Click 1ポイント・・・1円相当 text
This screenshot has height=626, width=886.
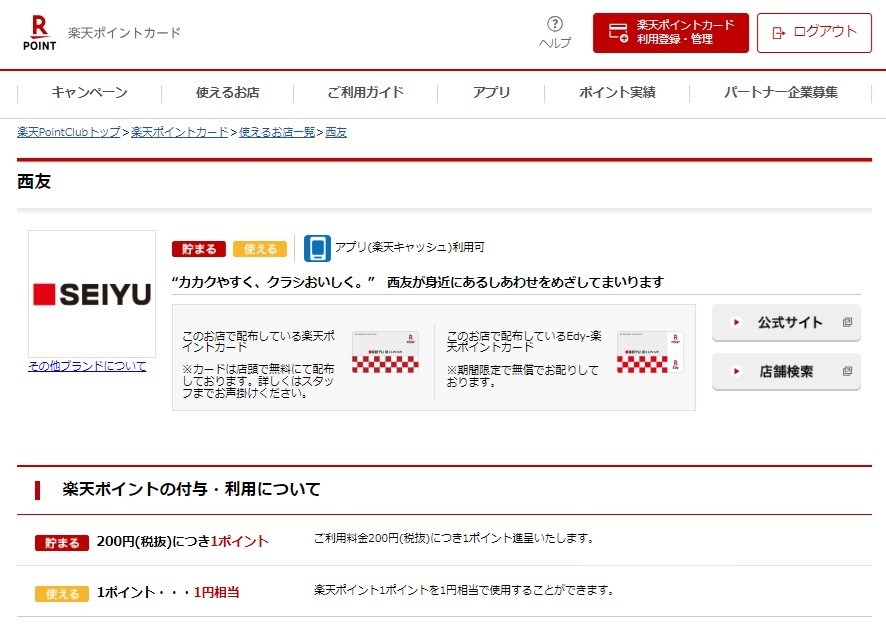point(168,592)
